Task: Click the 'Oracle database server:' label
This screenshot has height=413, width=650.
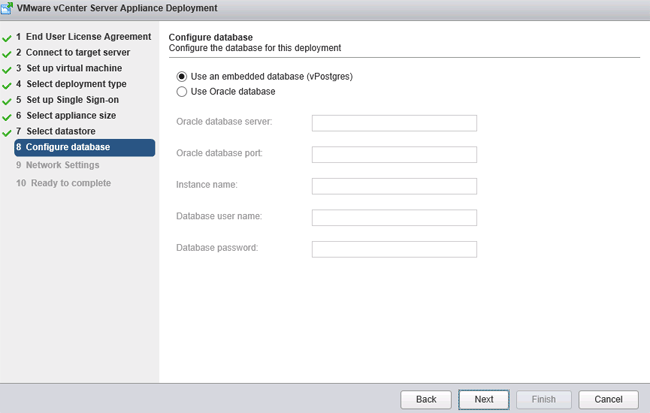Action: pos(224,122)
